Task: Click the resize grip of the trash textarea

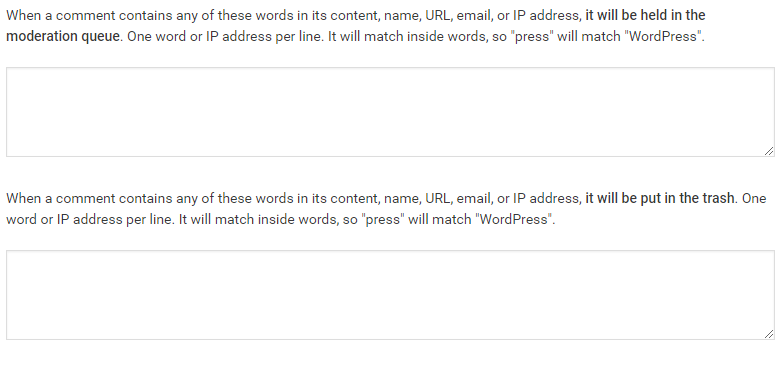Action: click(x=769, y=334)
